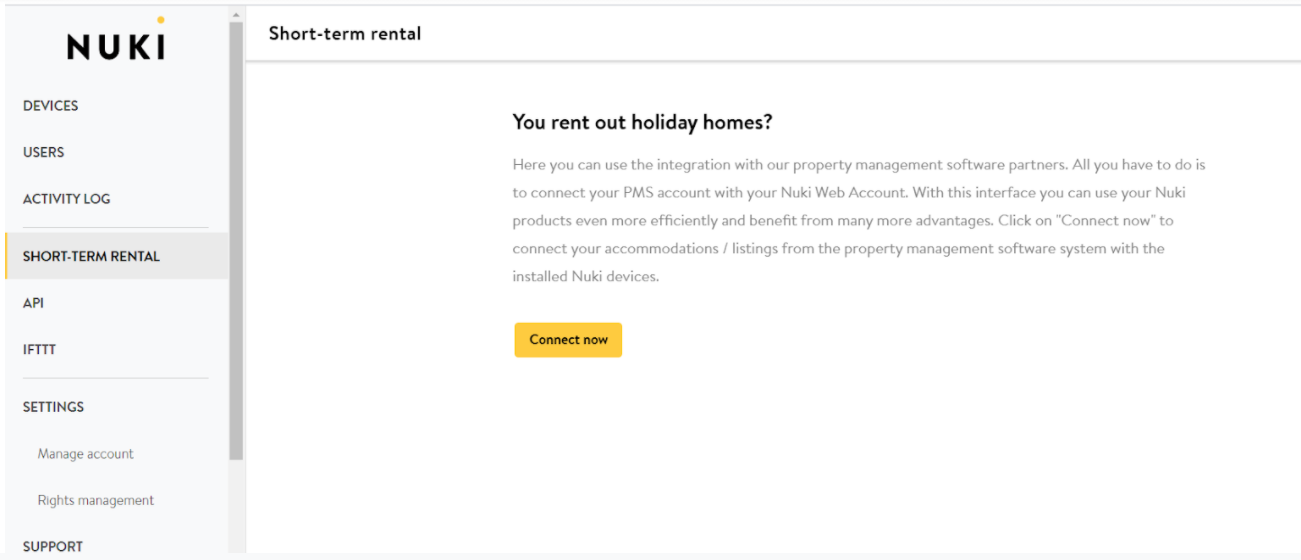Viewport: 1301px width, 560px height.
Task: Click the "You rent out holiday homes?" heading
Action: pos(642,122)
